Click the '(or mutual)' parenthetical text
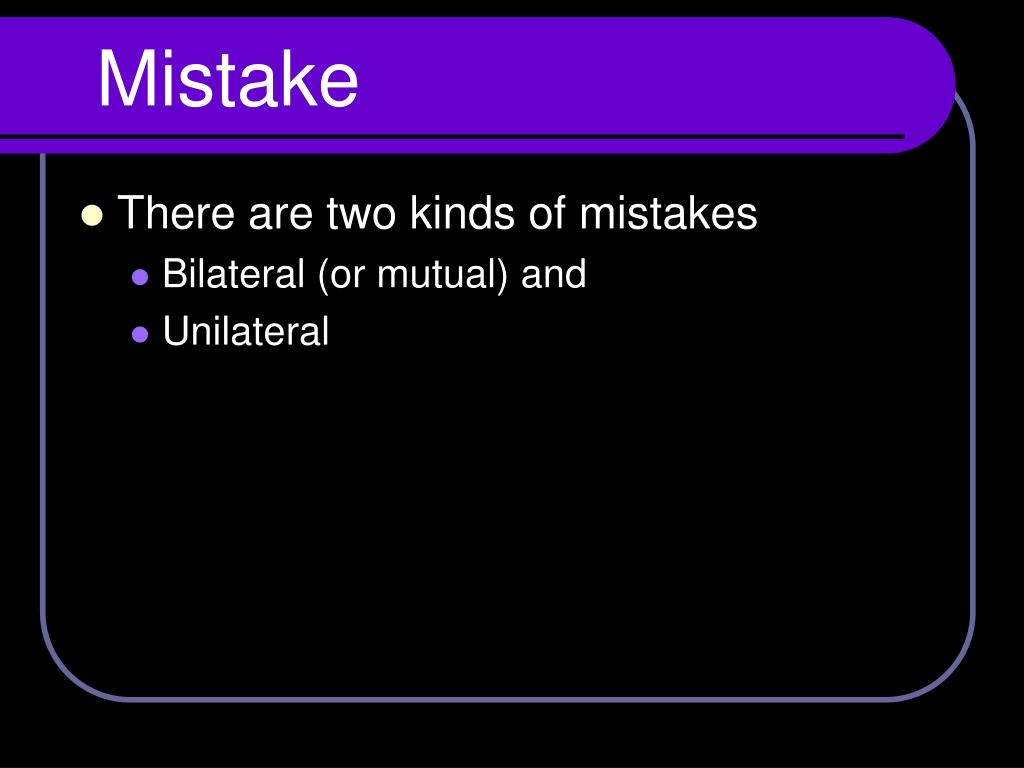 coord(413,274)
